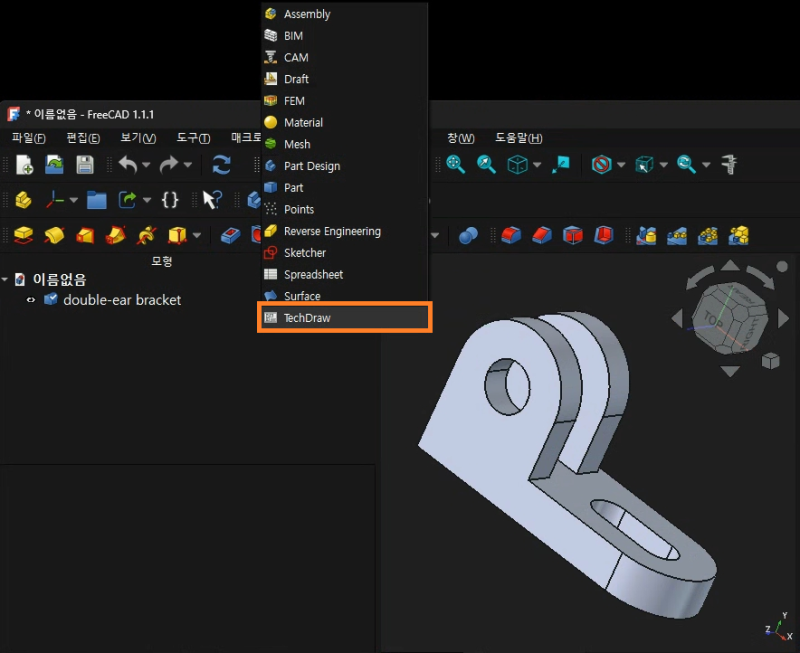Create a new group folder
The height and width of the screenshot is (653, 800).
(96, 200)
